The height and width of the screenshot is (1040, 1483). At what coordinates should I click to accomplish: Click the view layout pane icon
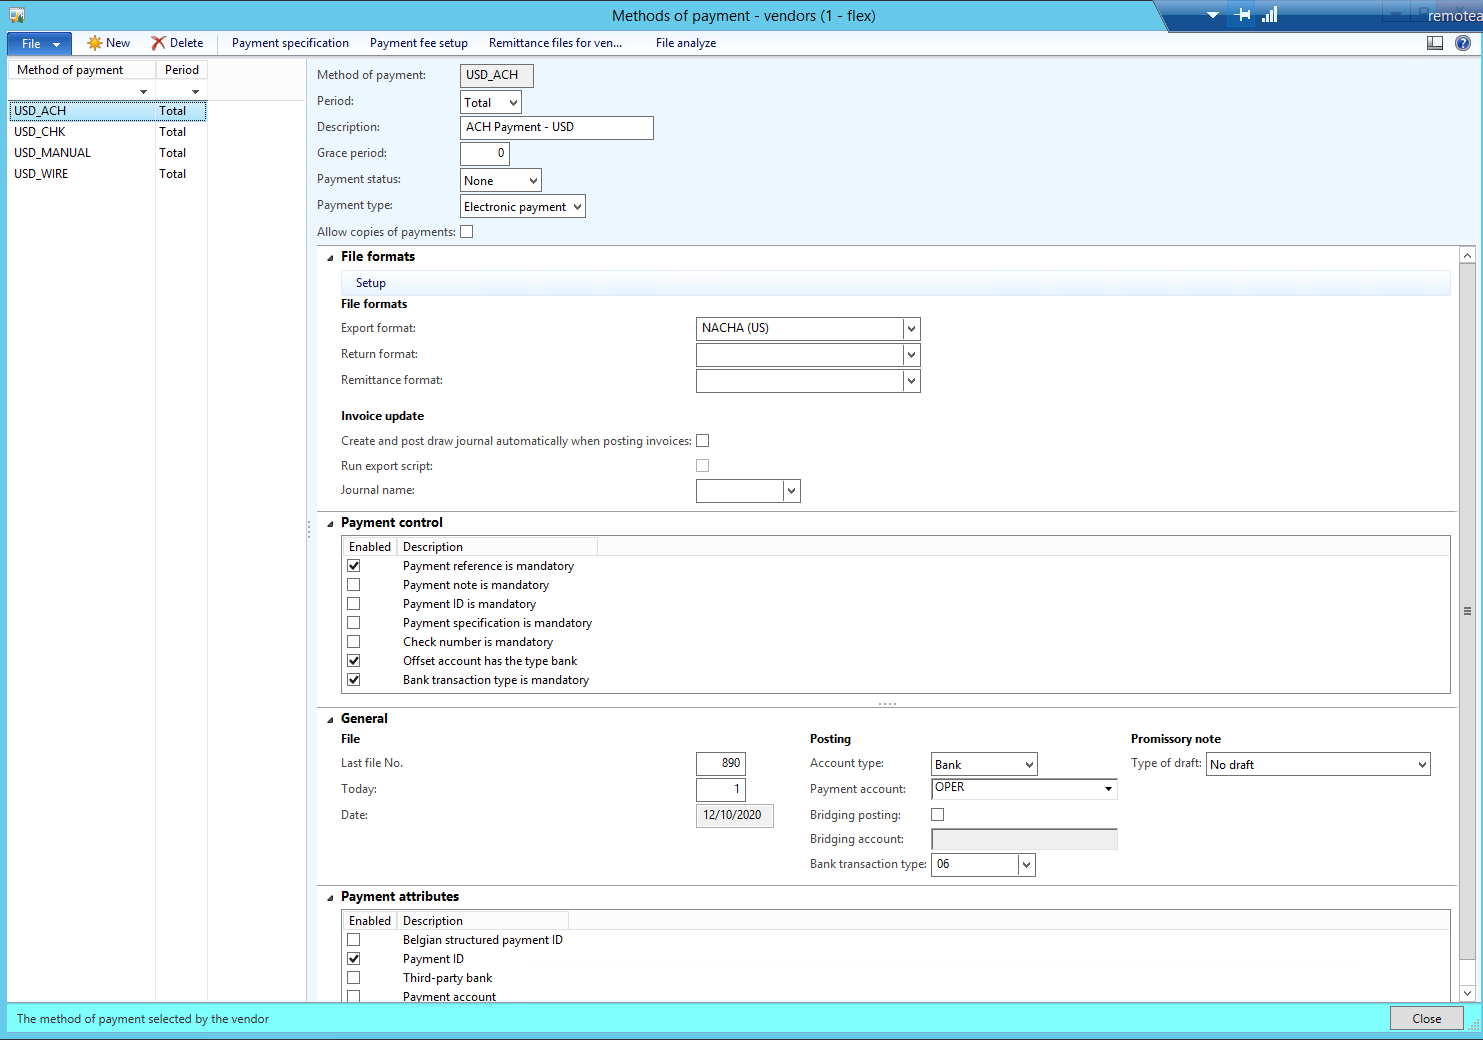(x=1435, y=43)
